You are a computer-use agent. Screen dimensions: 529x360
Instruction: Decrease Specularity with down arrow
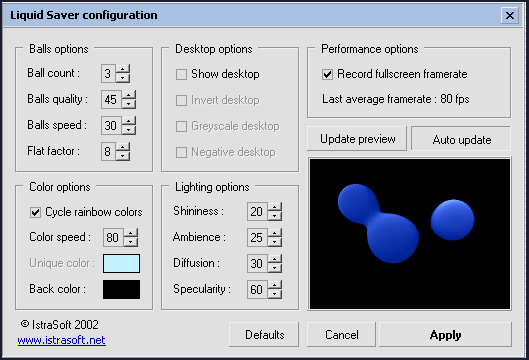coord(275,294)
